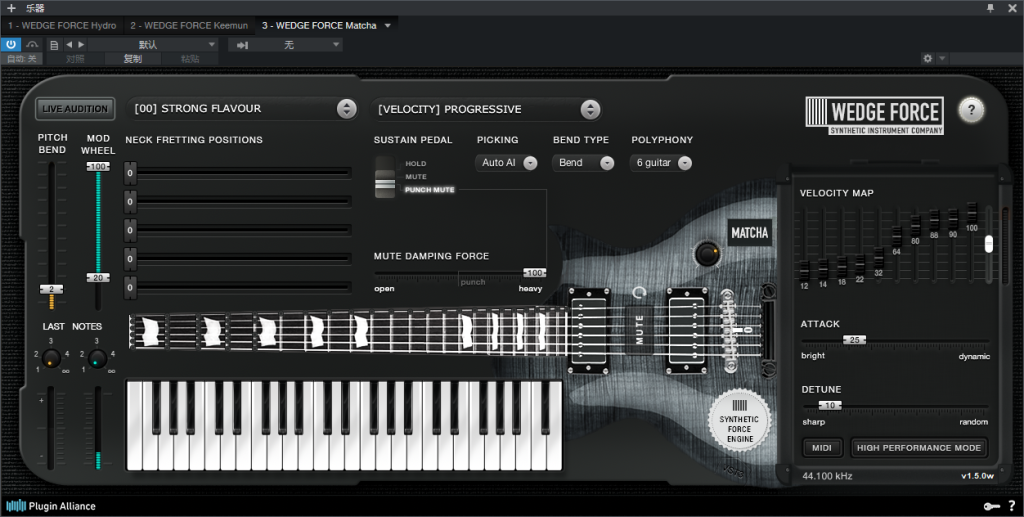Viewport: 1024px width, 517px height.
Task: Click the circular arrow icon above MUTE
Action: pos(639,292)
